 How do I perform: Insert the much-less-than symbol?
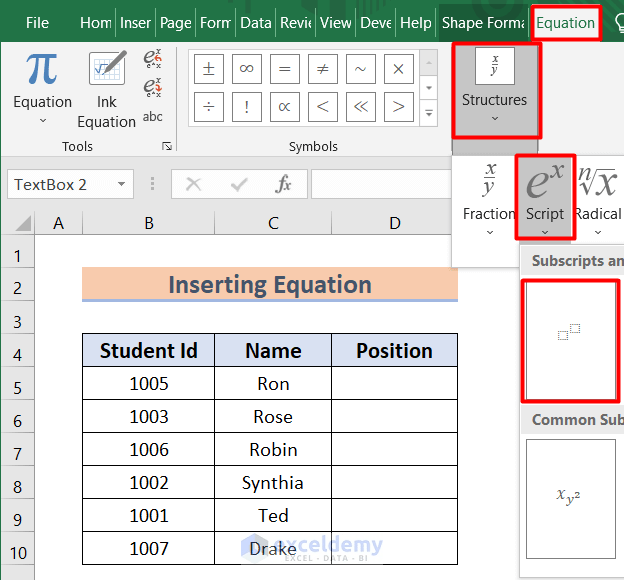(x=361, y=107)
